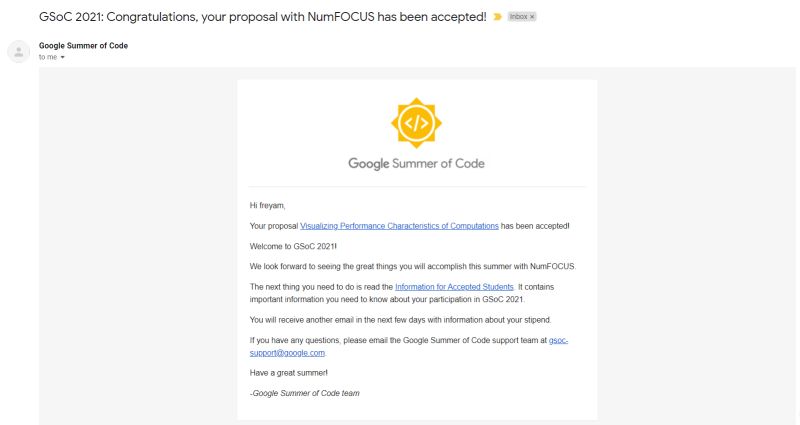The width and height of the screenshot is (800, 425).
Task: Click the paragraph about your stipend email
Action: click(401, 320)
